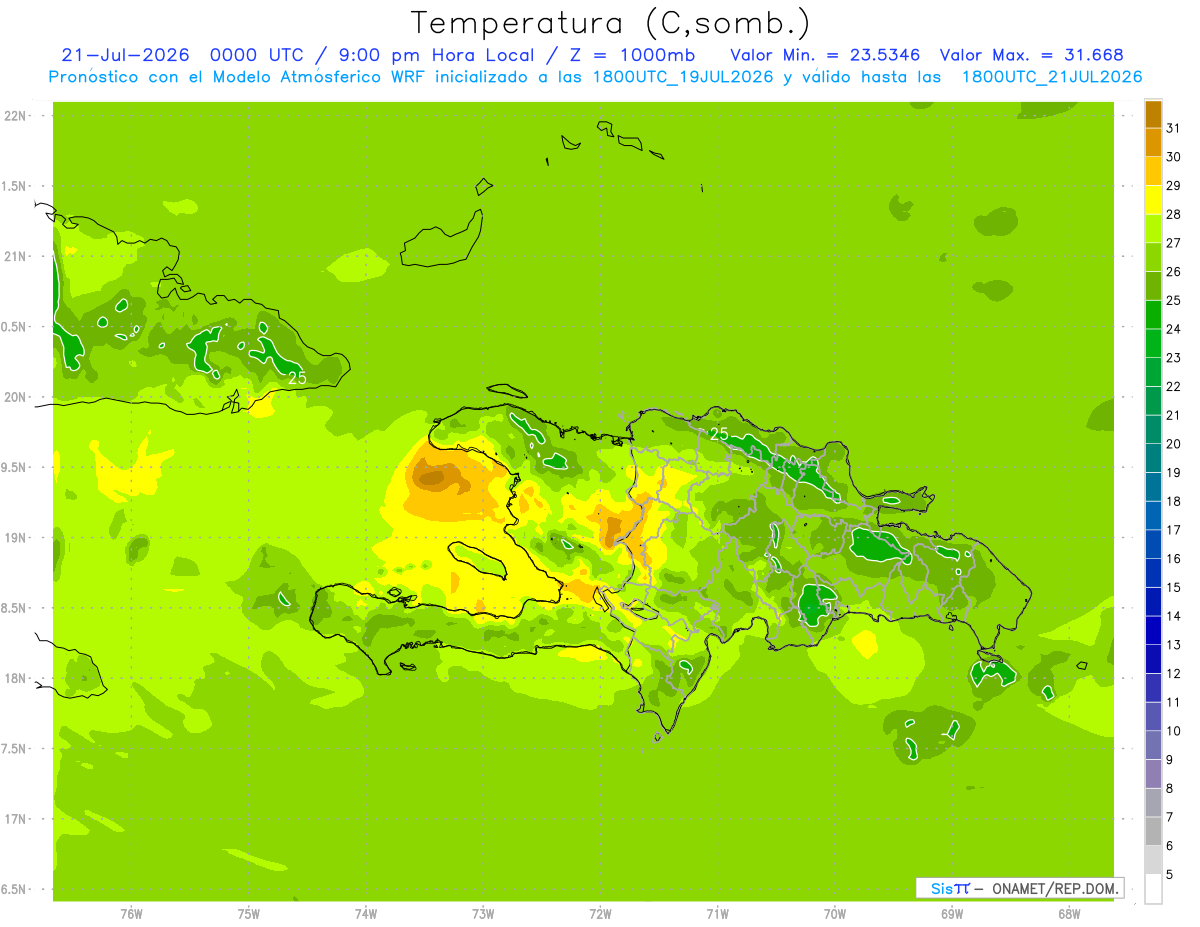1200x927 pixels.
Task: Click the '76W' longitude axis label
Action: [x=131, y=914]
